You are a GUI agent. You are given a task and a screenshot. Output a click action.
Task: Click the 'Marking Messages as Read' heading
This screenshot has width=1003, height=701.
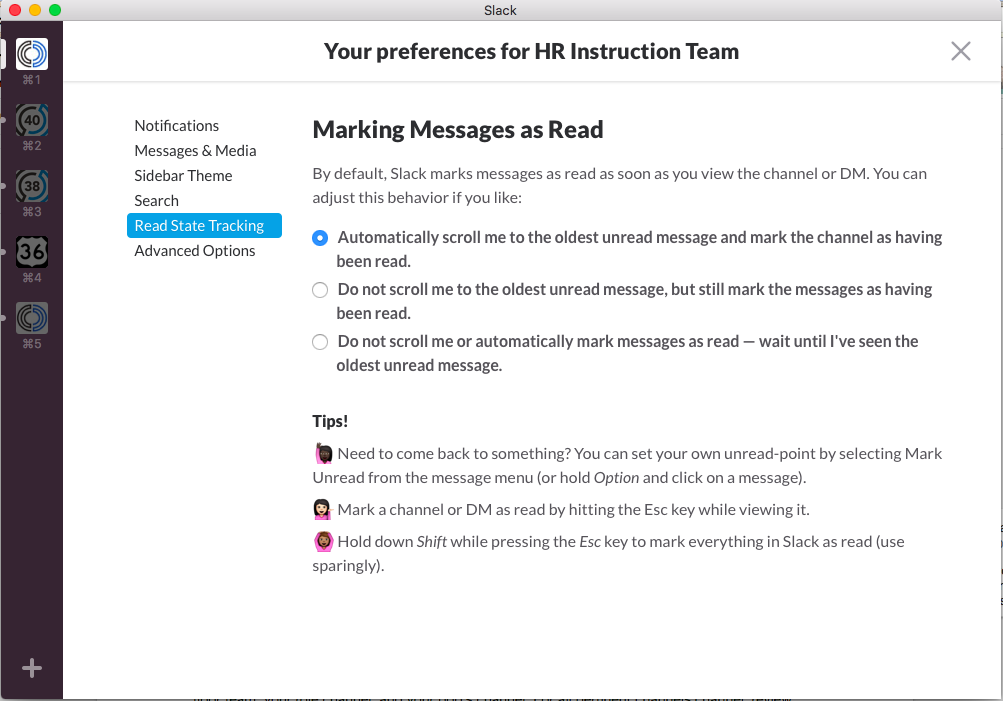458,130
